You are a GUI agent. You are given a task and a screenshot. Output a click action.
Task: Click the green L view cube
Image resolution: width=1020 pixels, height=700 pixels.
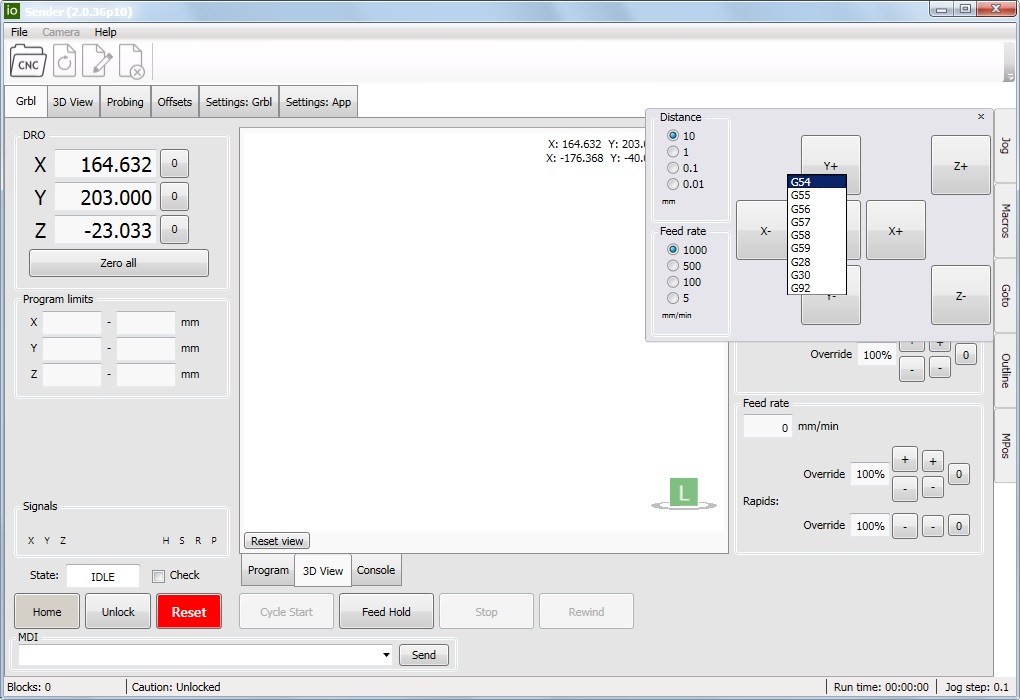683,492
